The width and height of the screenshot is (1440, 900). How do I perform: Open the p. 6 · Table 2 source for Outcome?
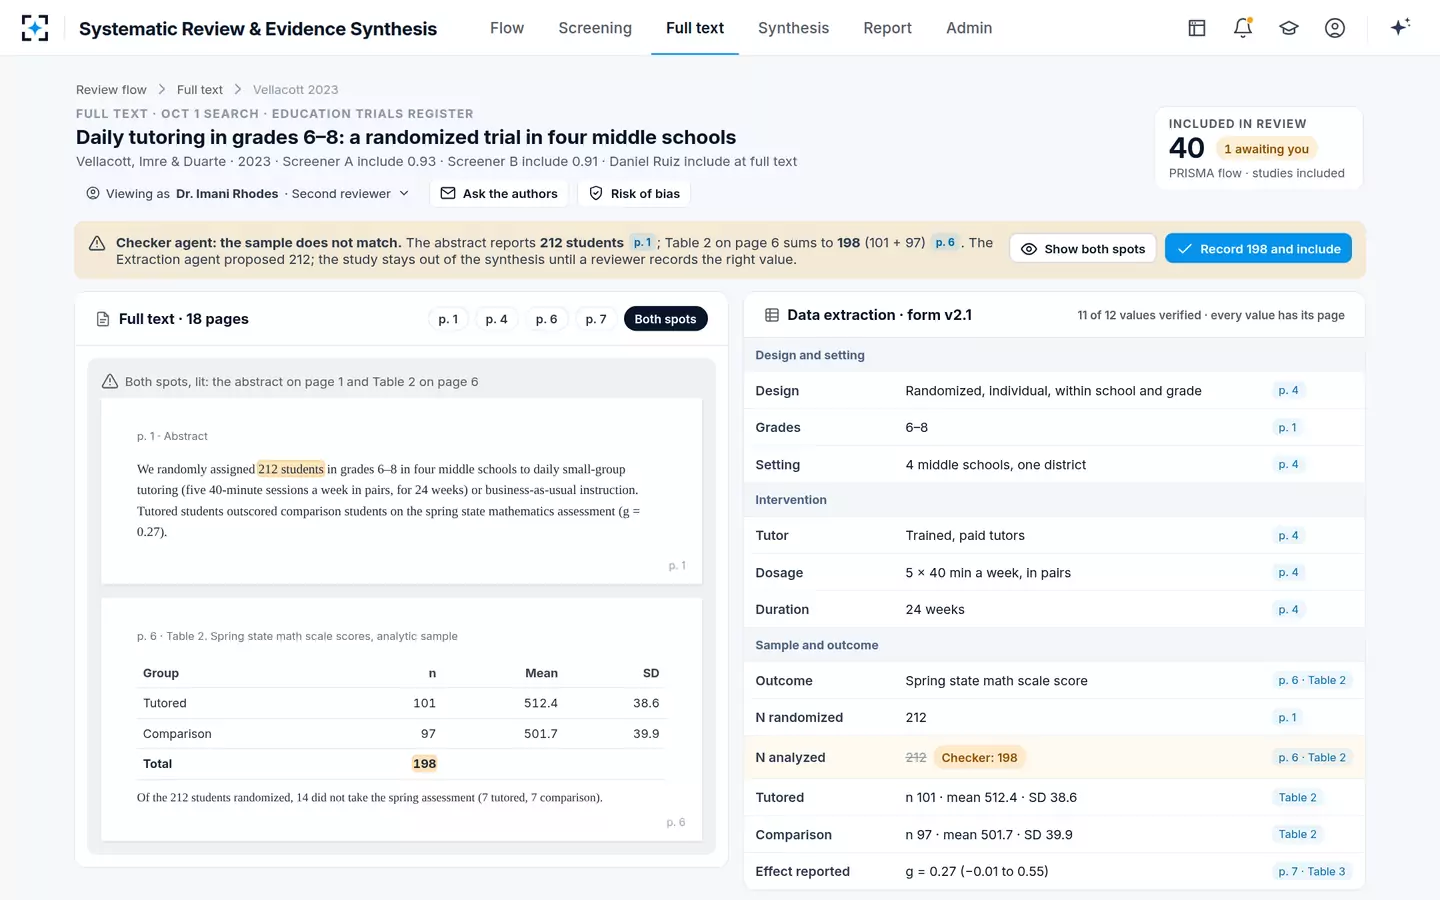(1312, 681)
